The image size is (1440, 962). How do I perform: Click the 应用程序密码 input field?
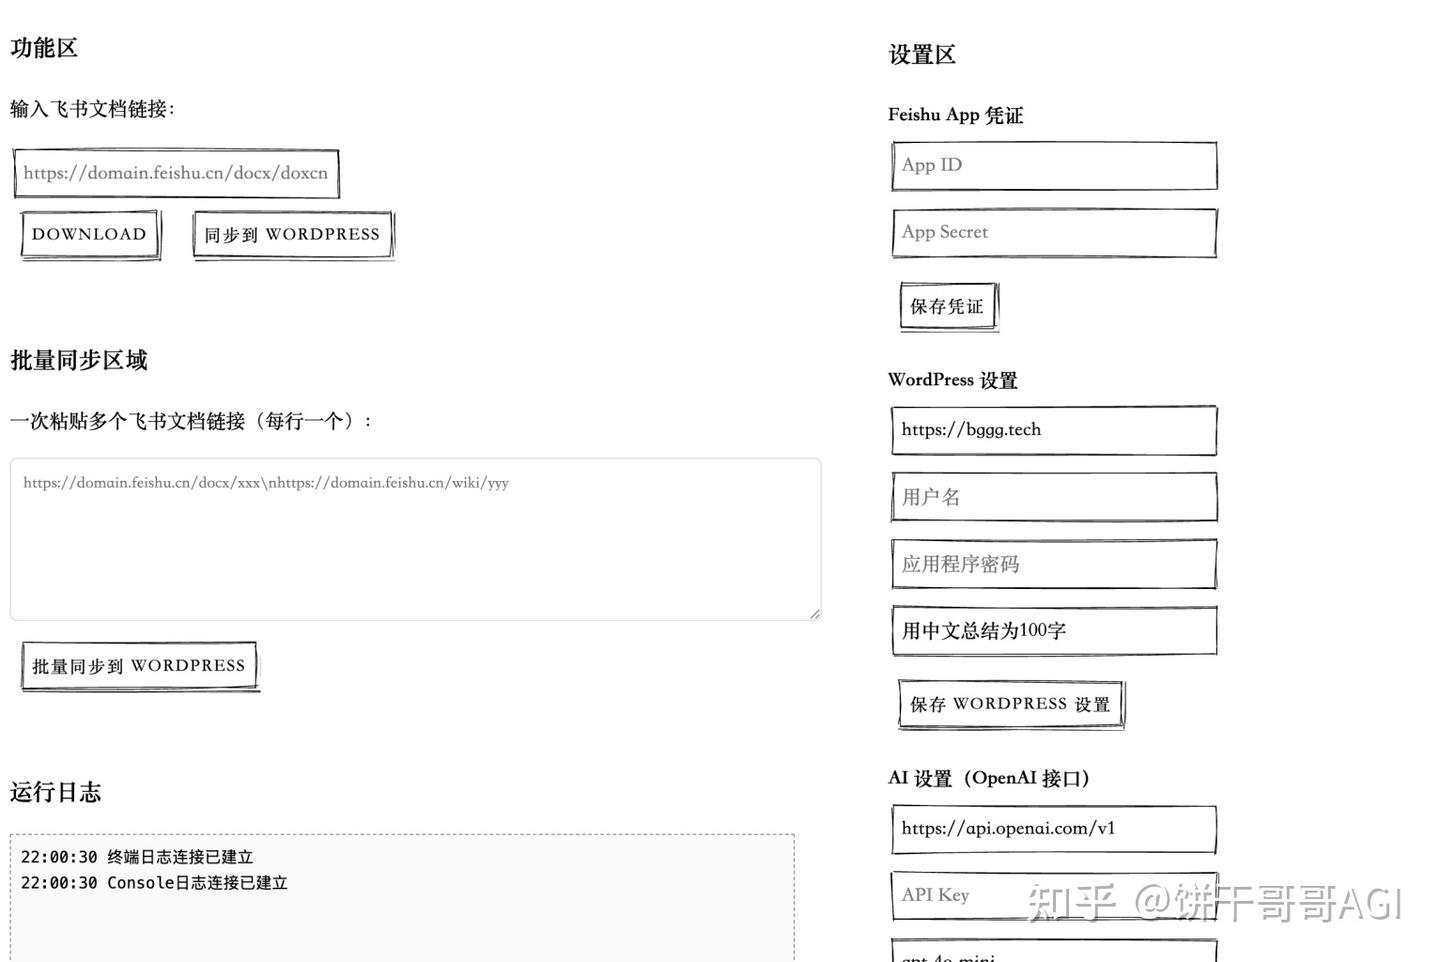(1053, 563)
